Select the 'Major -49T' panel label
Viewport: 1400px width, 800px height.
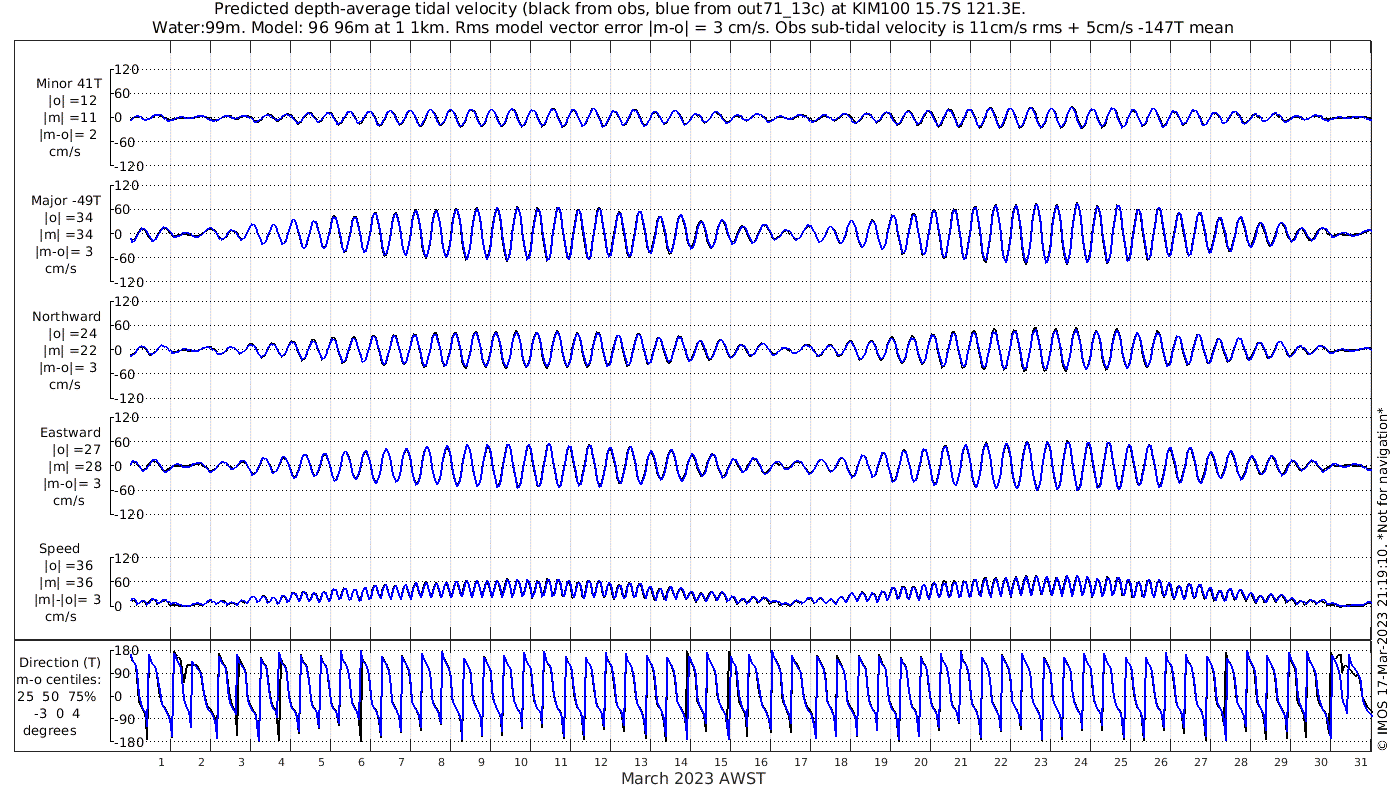[66, 200]
